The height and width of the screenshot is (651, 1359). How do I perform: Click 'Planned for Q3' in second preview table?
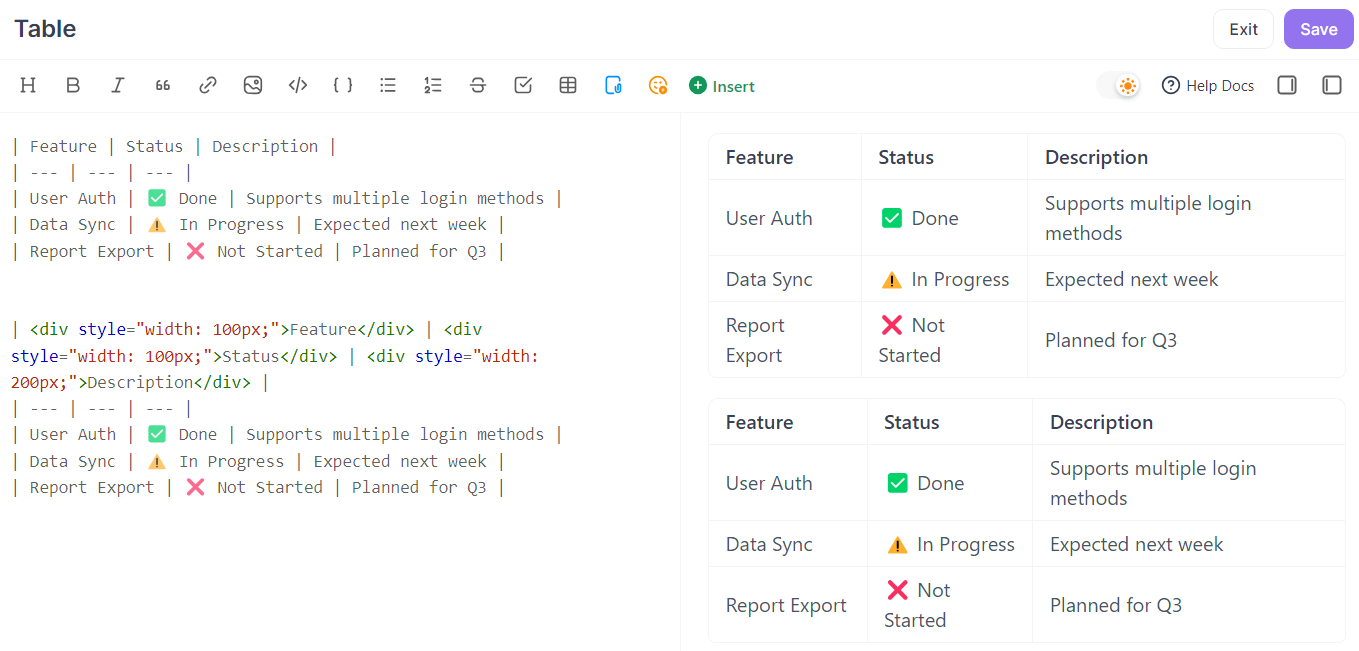click(x=1116, y=605)
